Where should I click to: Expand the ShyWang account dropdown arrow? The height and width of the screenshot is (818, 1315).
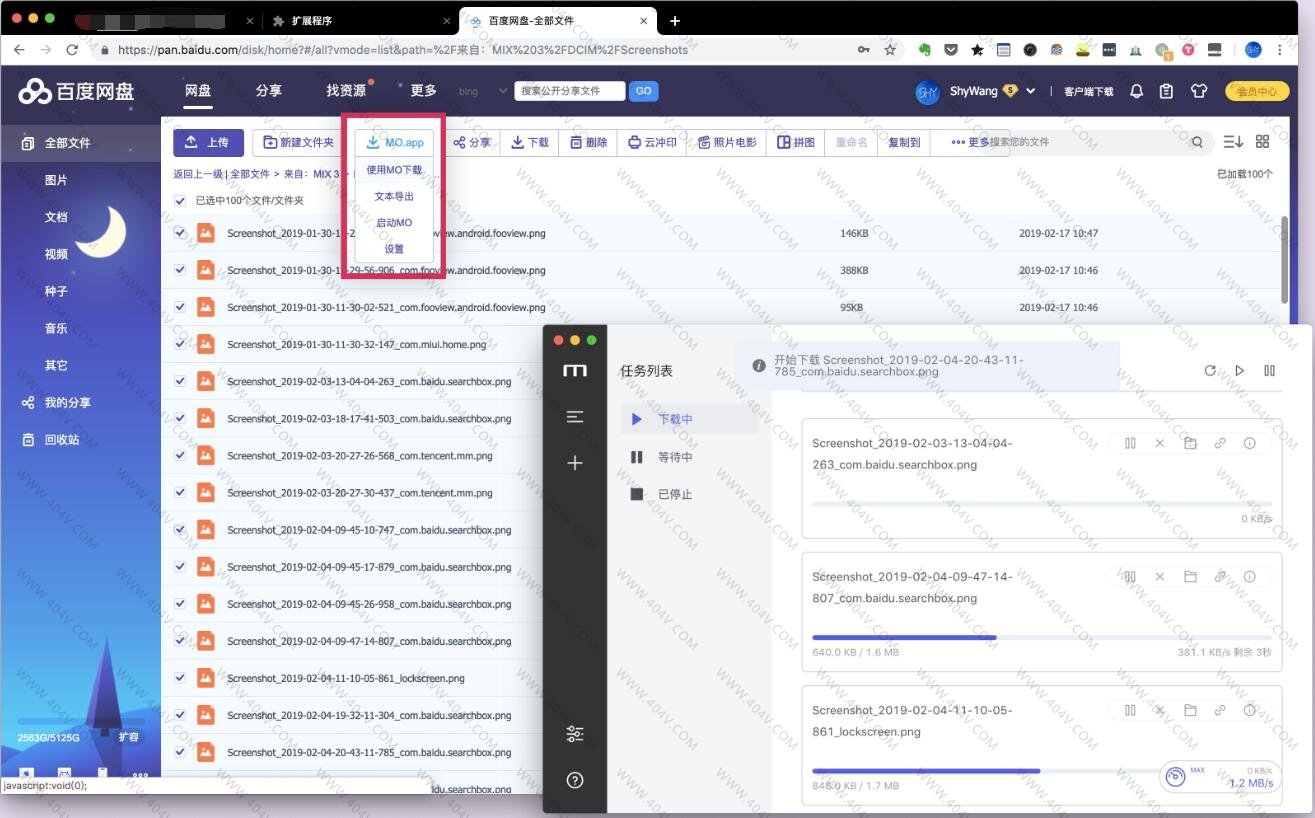click(1031, 91)
